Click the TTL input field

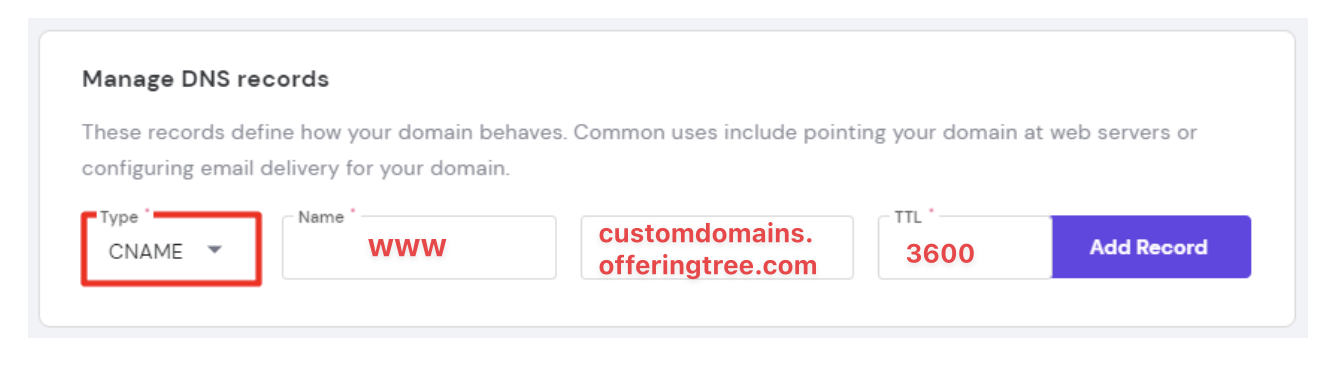pos(965,248)
